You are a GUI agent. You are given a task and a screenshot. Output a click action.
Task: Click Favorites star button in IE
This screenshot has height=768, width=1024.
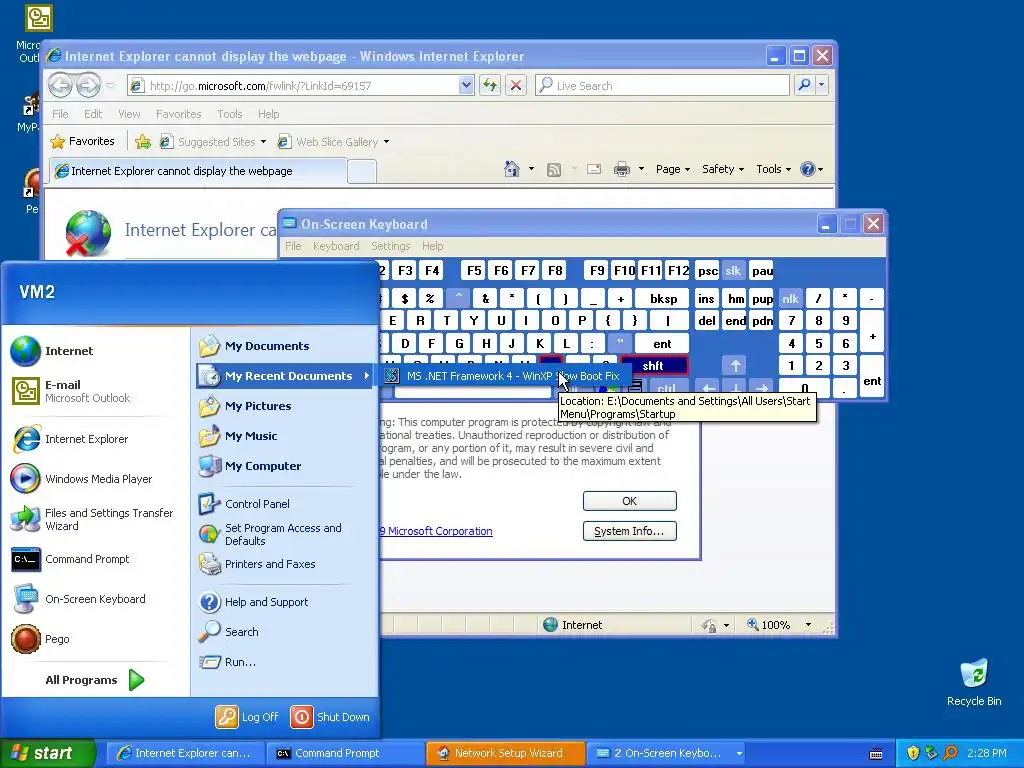82,141
